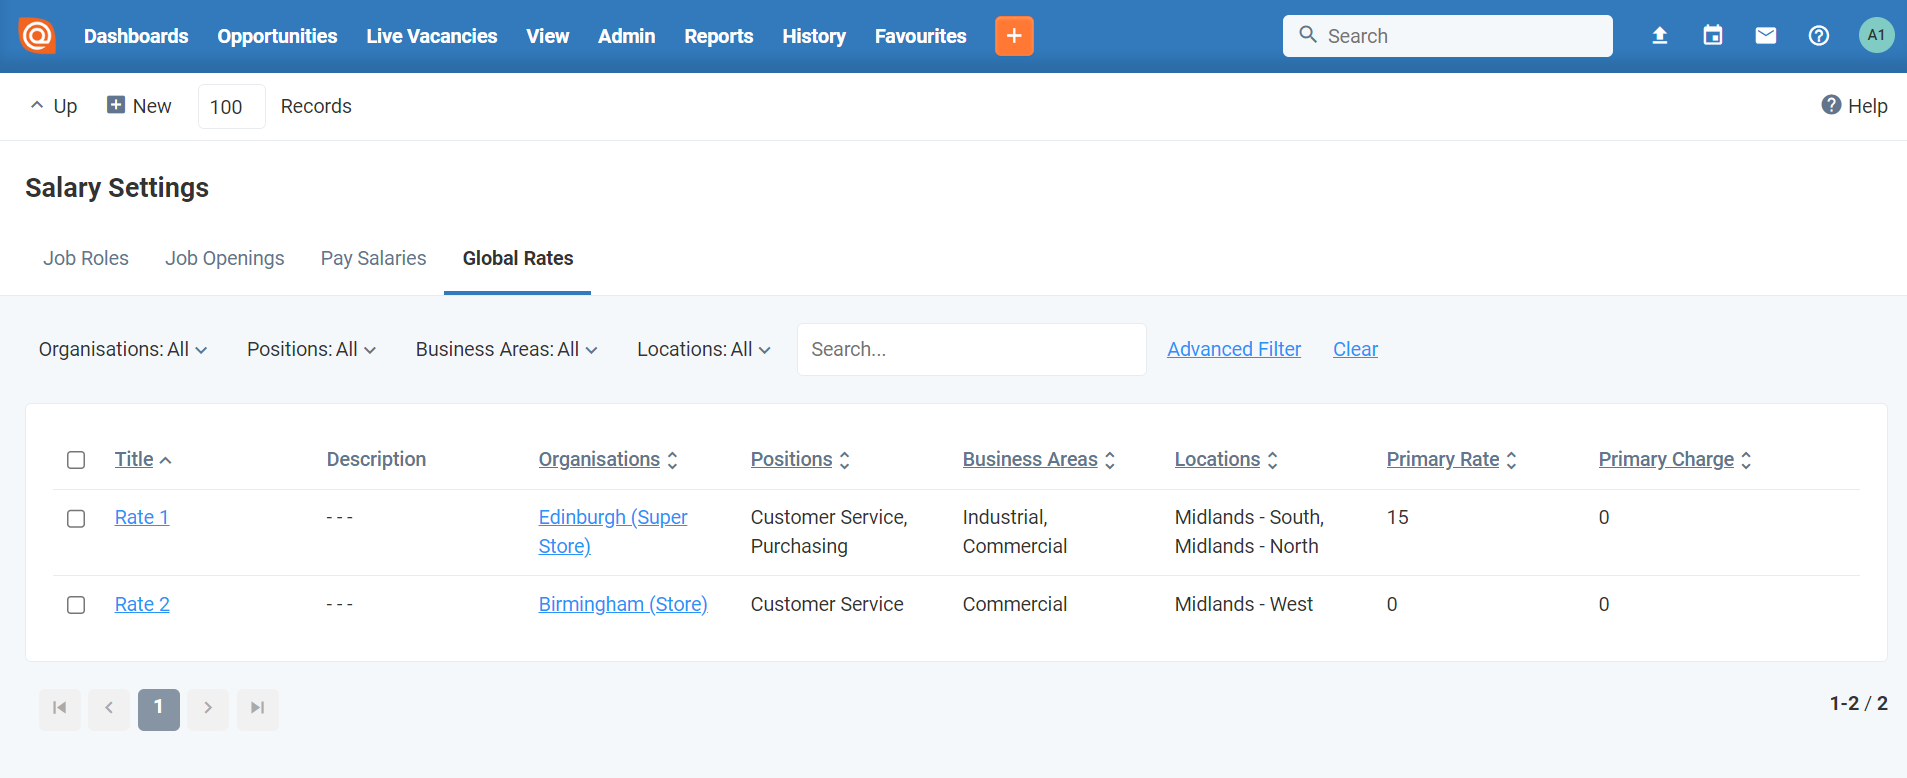This screenshot has height=778, width=1907.
Task: Check the Rate 1 row checkbox
Action: pyautogui.click(x=76, y=518)
